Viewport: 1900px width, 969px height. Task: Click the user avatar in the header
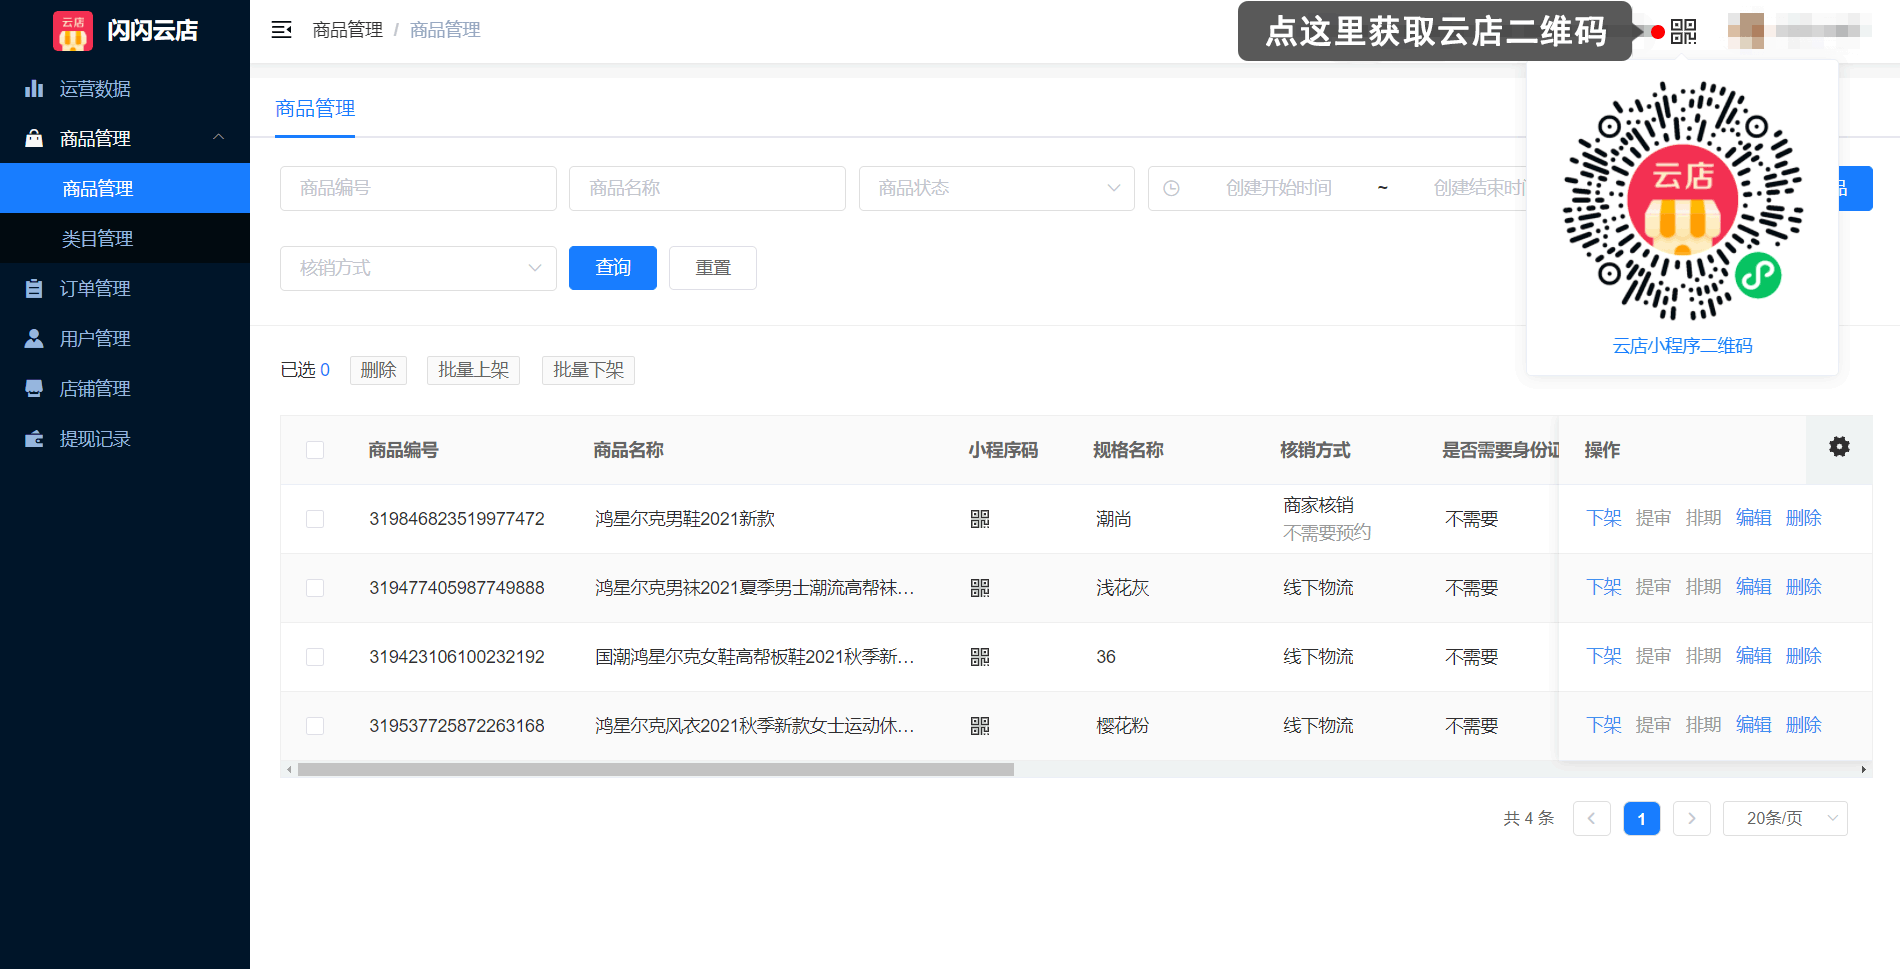coord(1746,31)
